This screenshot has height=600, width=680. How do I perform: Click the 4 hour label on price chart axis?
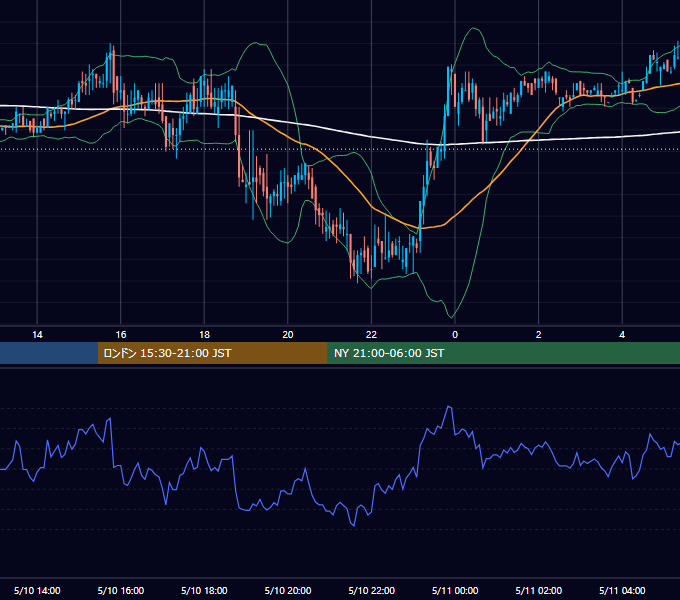(x=622, y=335)
